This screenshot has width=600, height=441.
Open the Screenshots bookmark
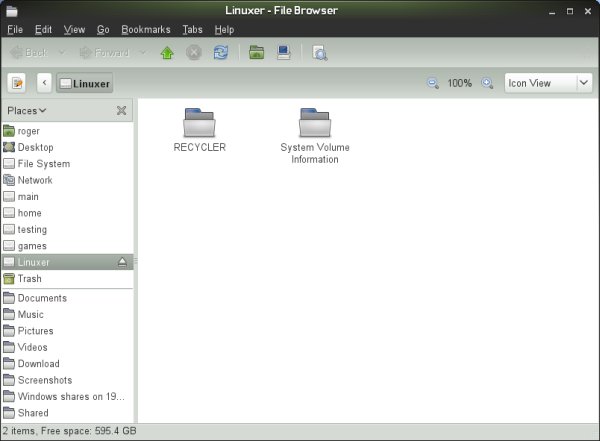click(67, 381)
